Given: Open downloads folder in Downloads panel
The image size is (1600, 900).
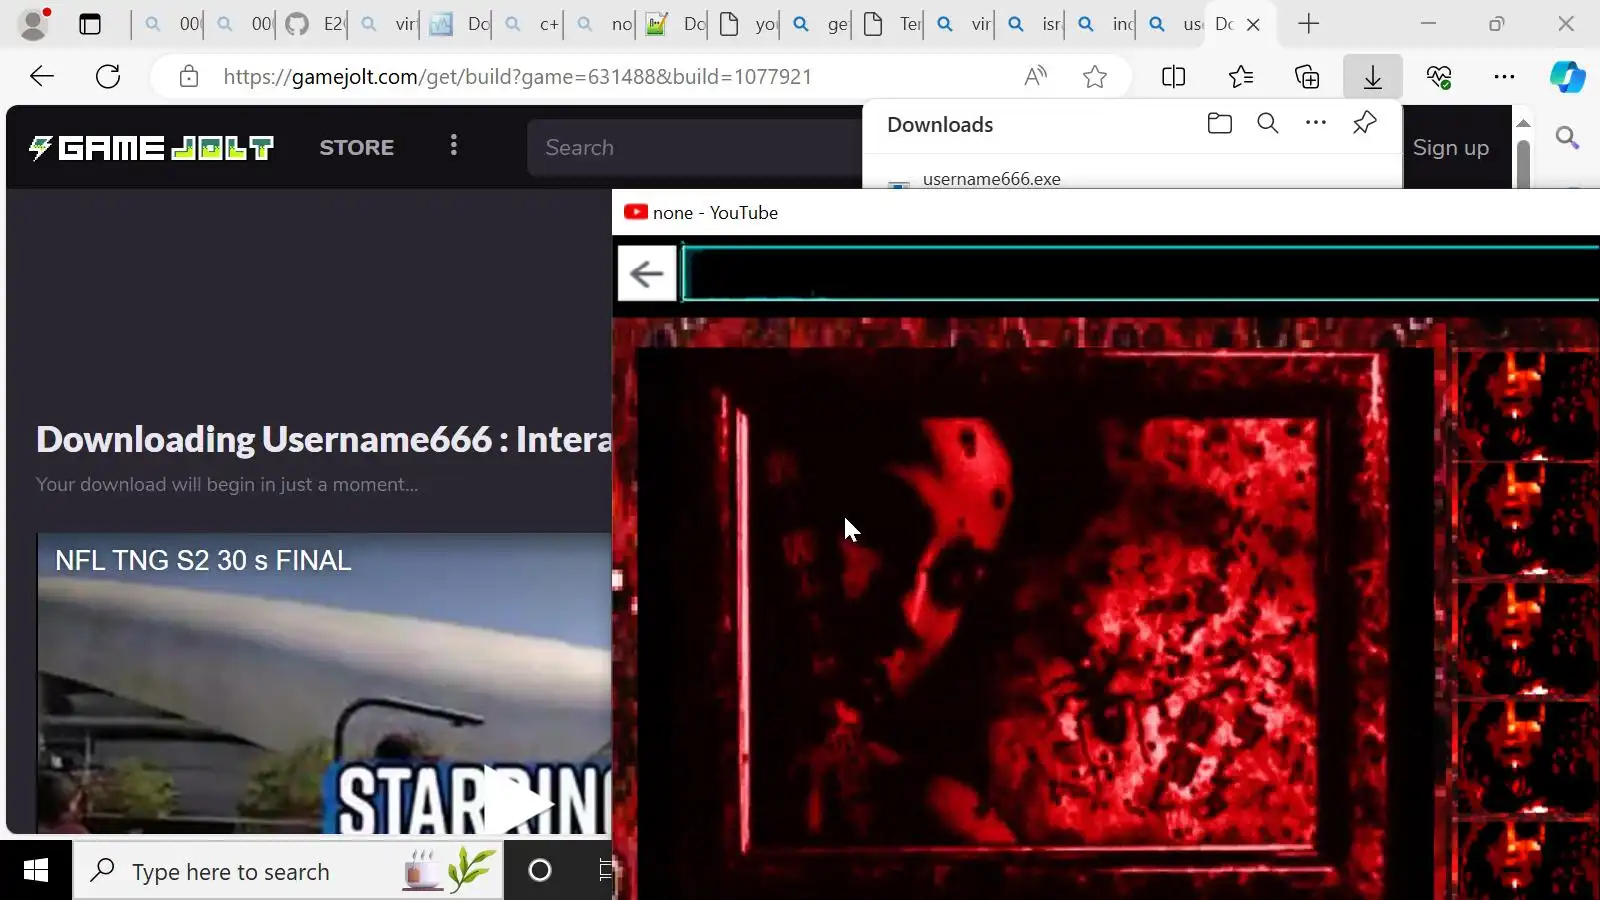Looking at the screenshot, I should 1219,123.
